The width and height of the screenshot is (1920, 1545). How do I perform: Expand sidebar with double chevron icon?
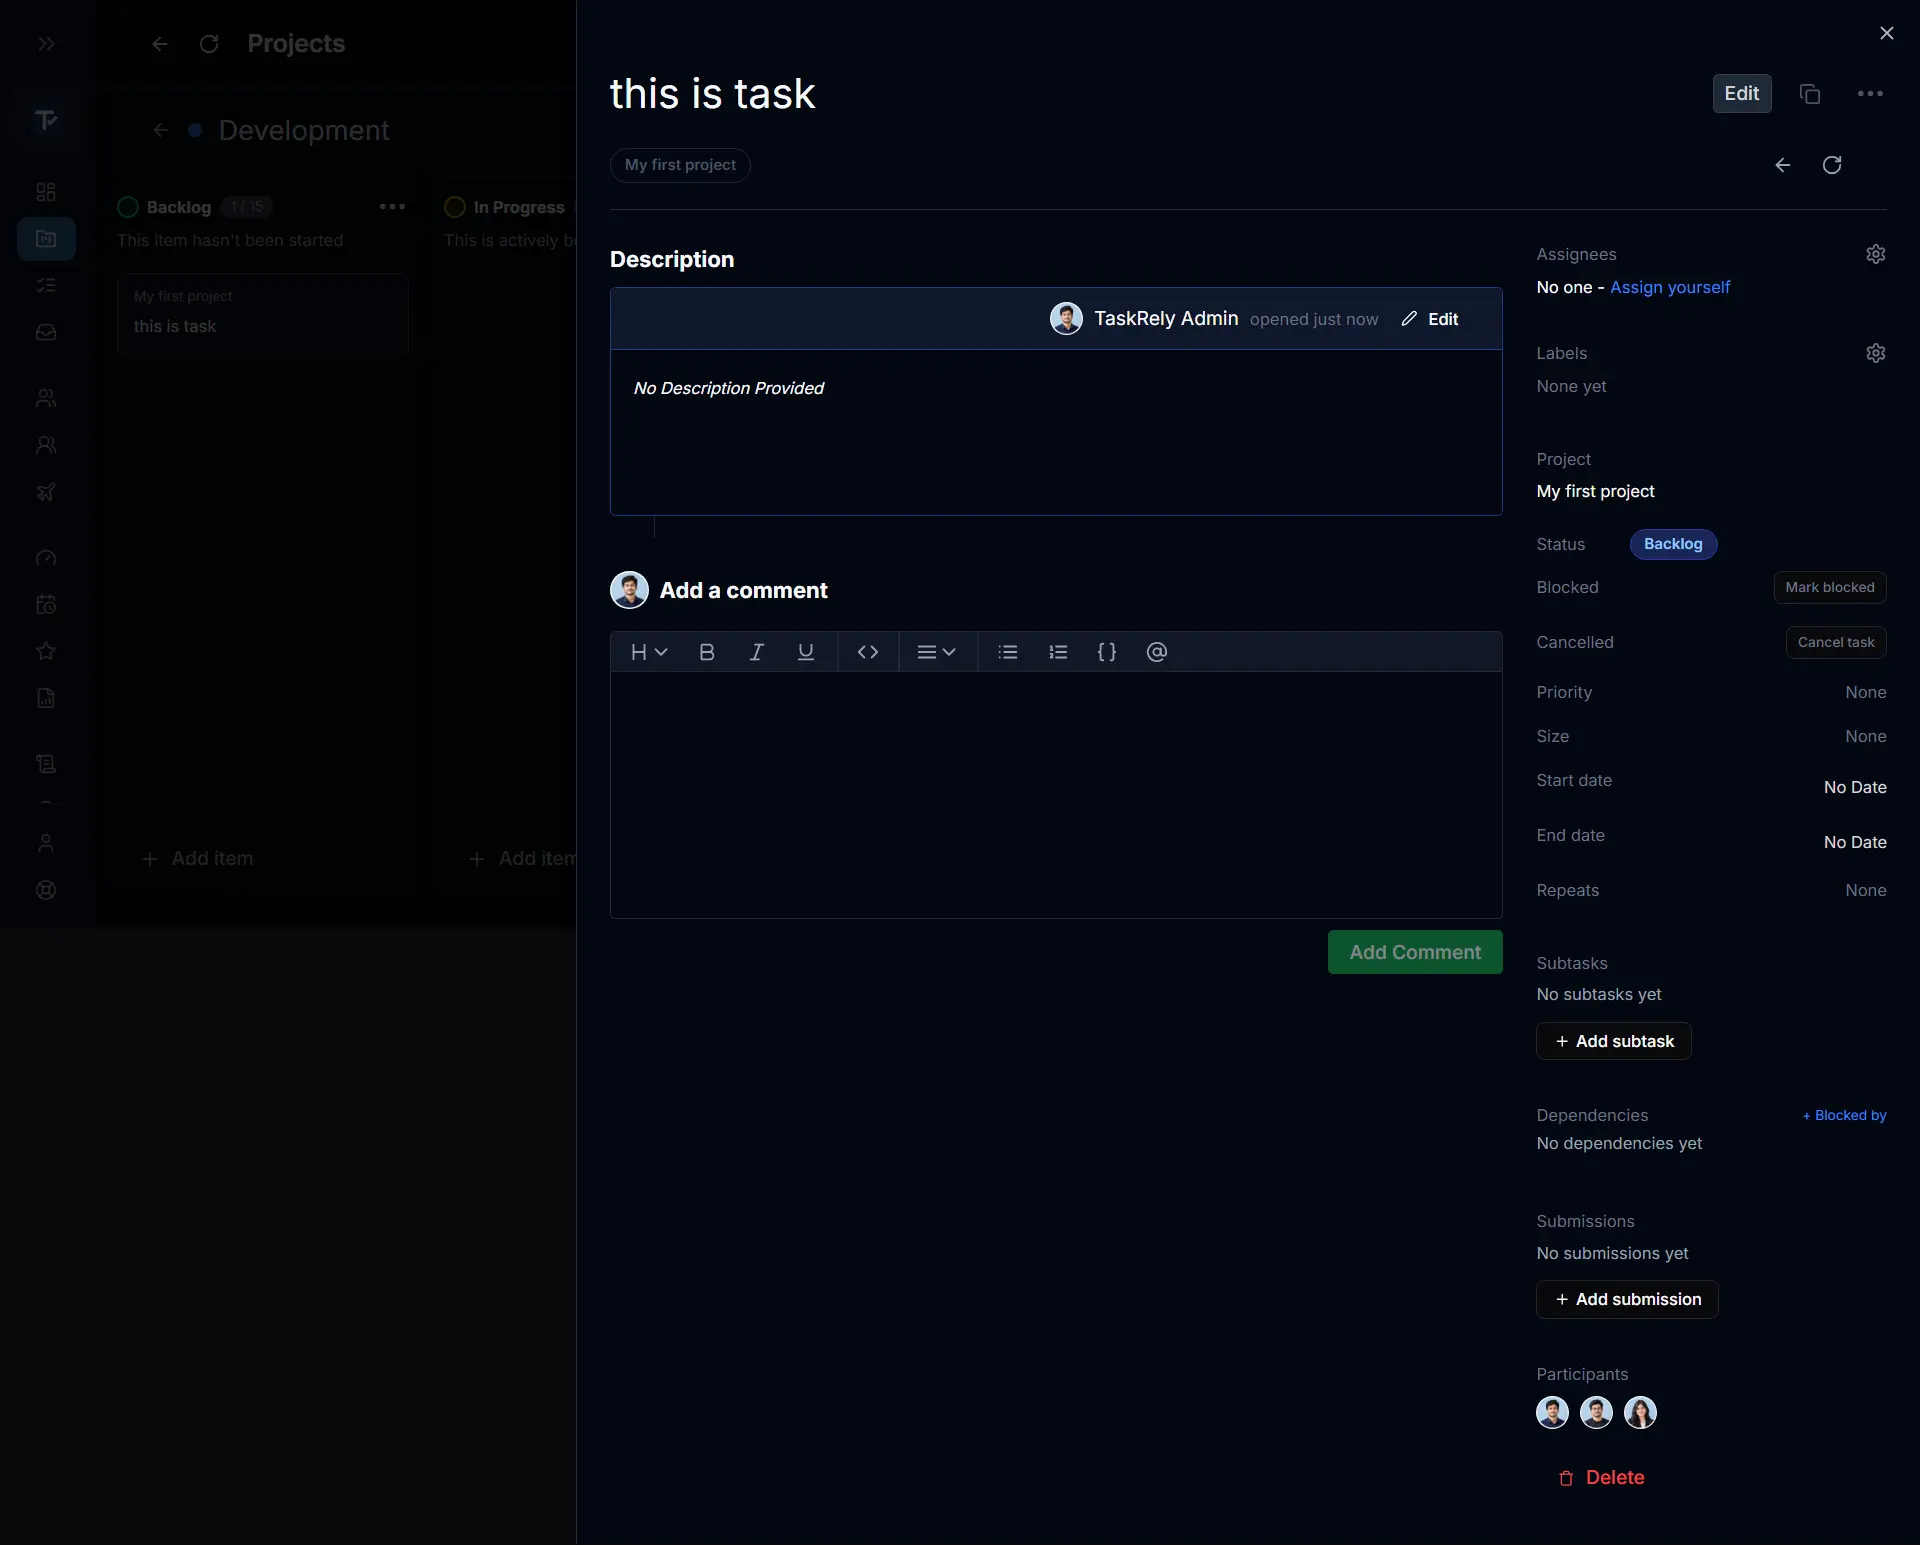point(46,44)
